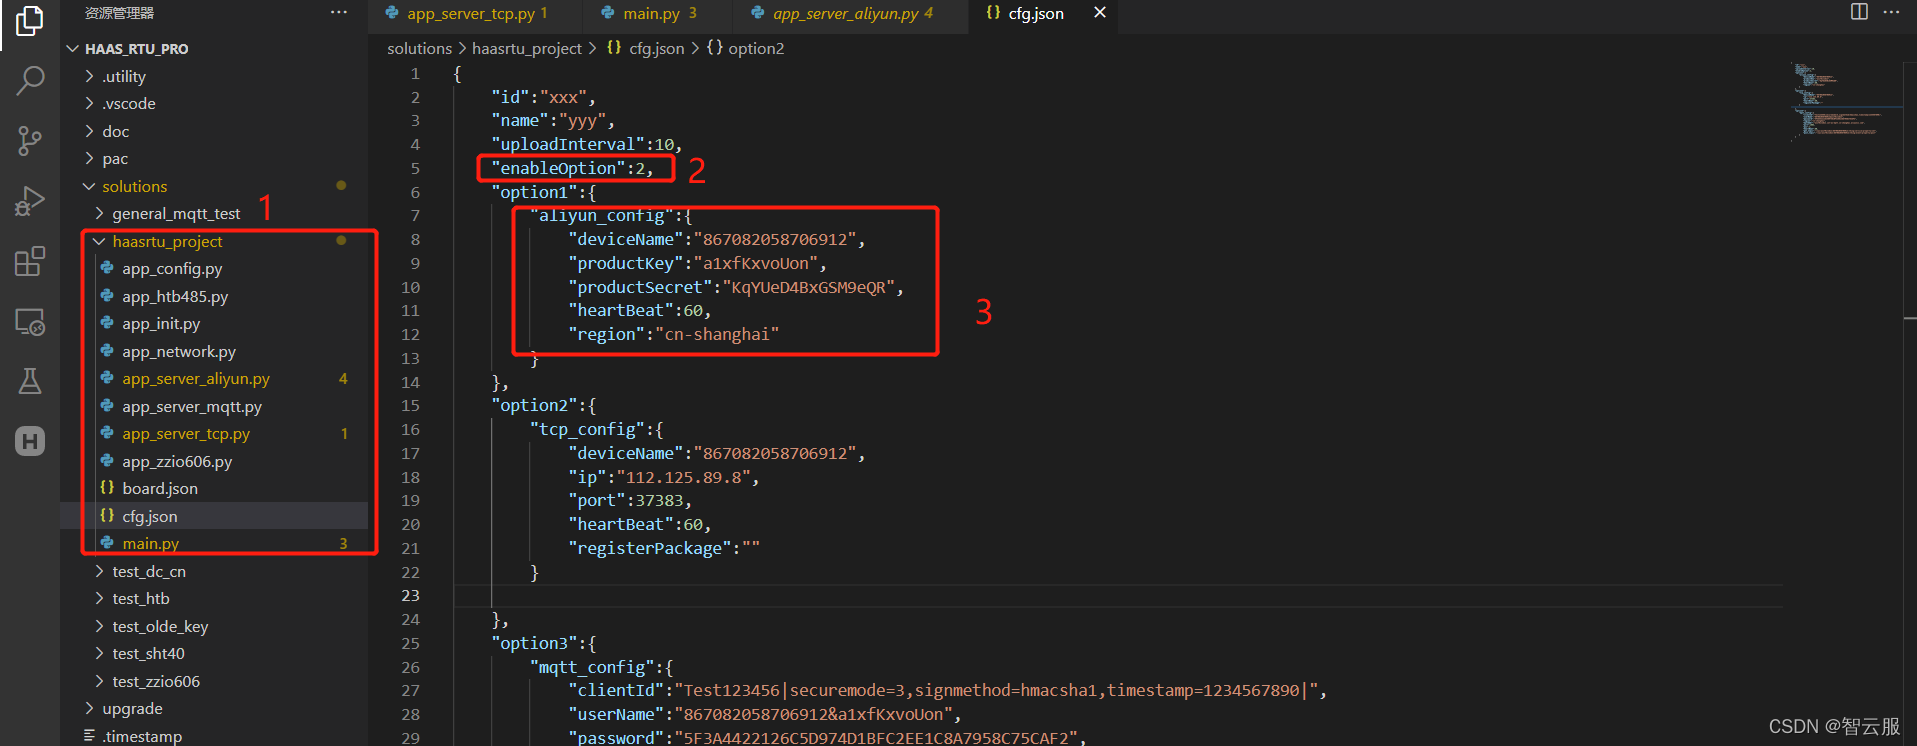Open app_init.py file

[x=161, y=323]
